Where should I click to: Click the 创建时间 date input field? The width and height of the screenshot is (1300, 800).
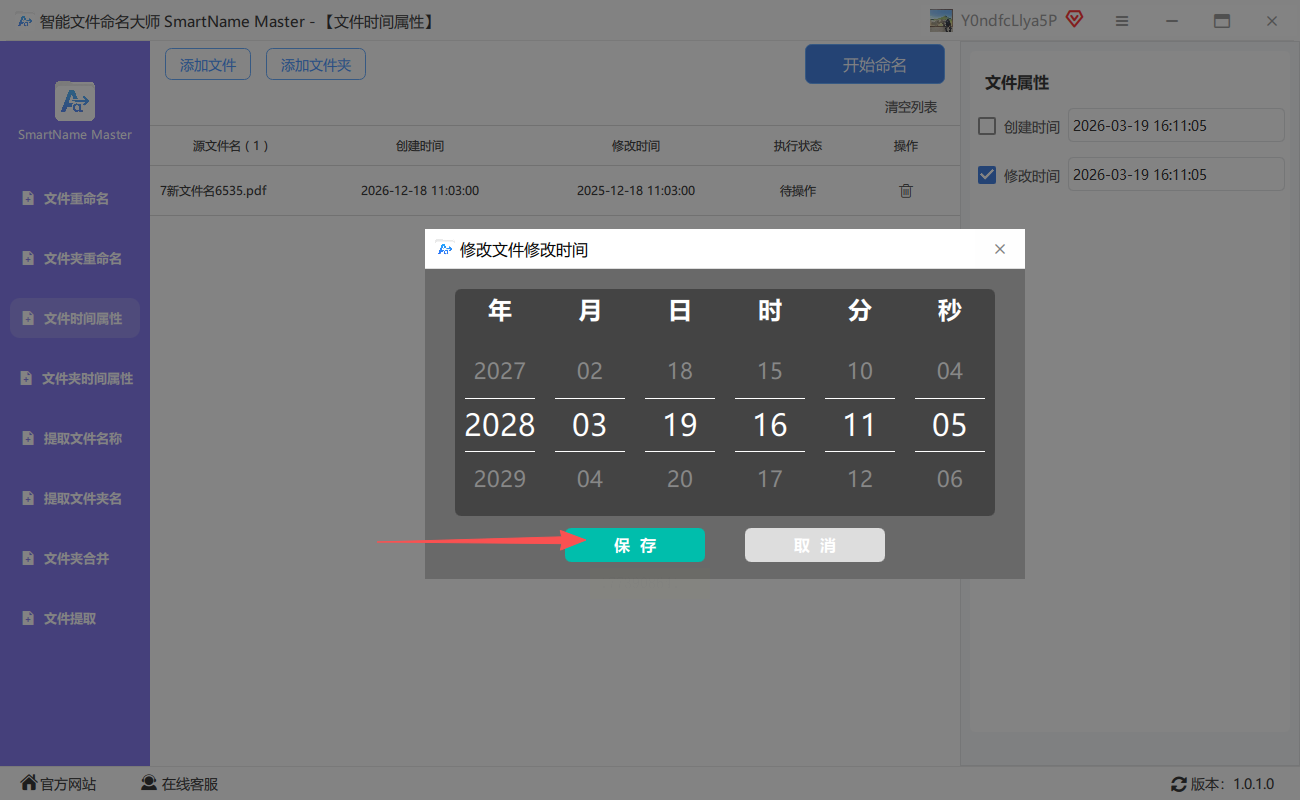tap(1176, 125)
